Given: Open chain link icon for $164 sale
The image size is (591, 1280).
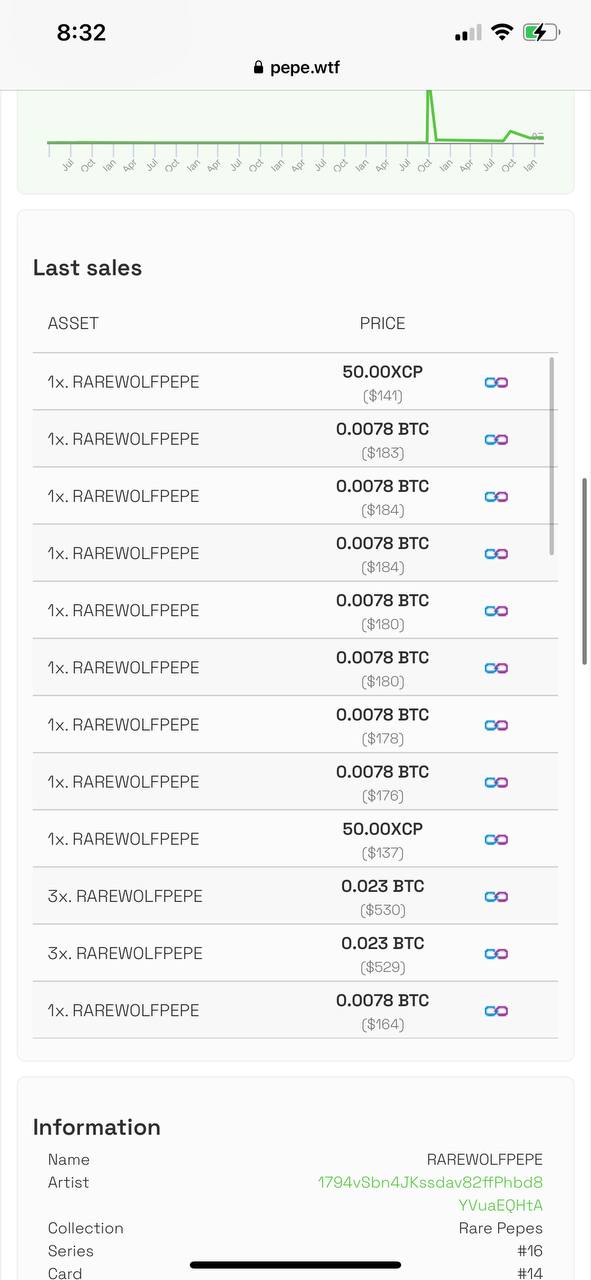Looking at the screenshot, I should pyautogui.click(x=496, y=1010).
